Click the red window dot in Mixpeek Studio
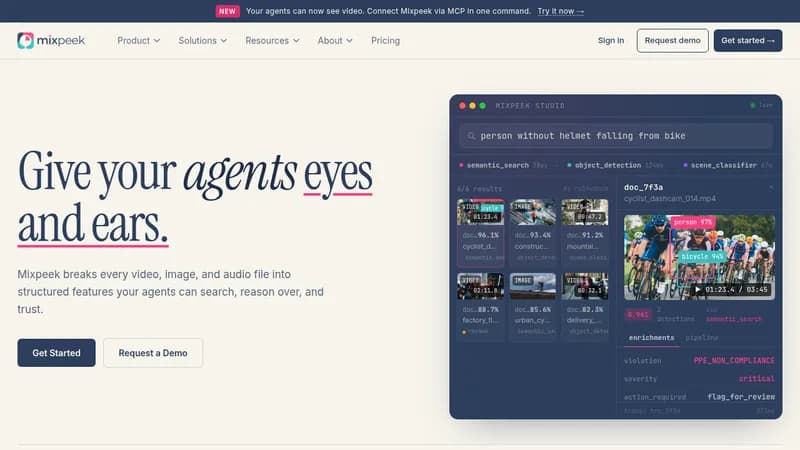 click(x=462, y=106)
